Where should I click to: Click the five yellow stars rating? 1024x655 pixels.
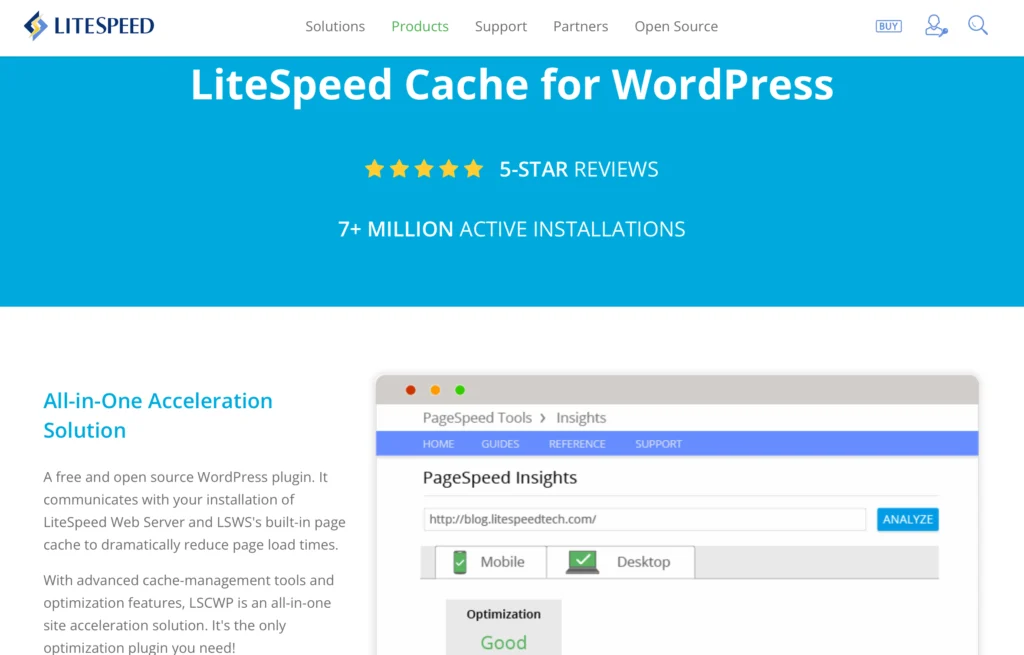click(x=424, y=169)
